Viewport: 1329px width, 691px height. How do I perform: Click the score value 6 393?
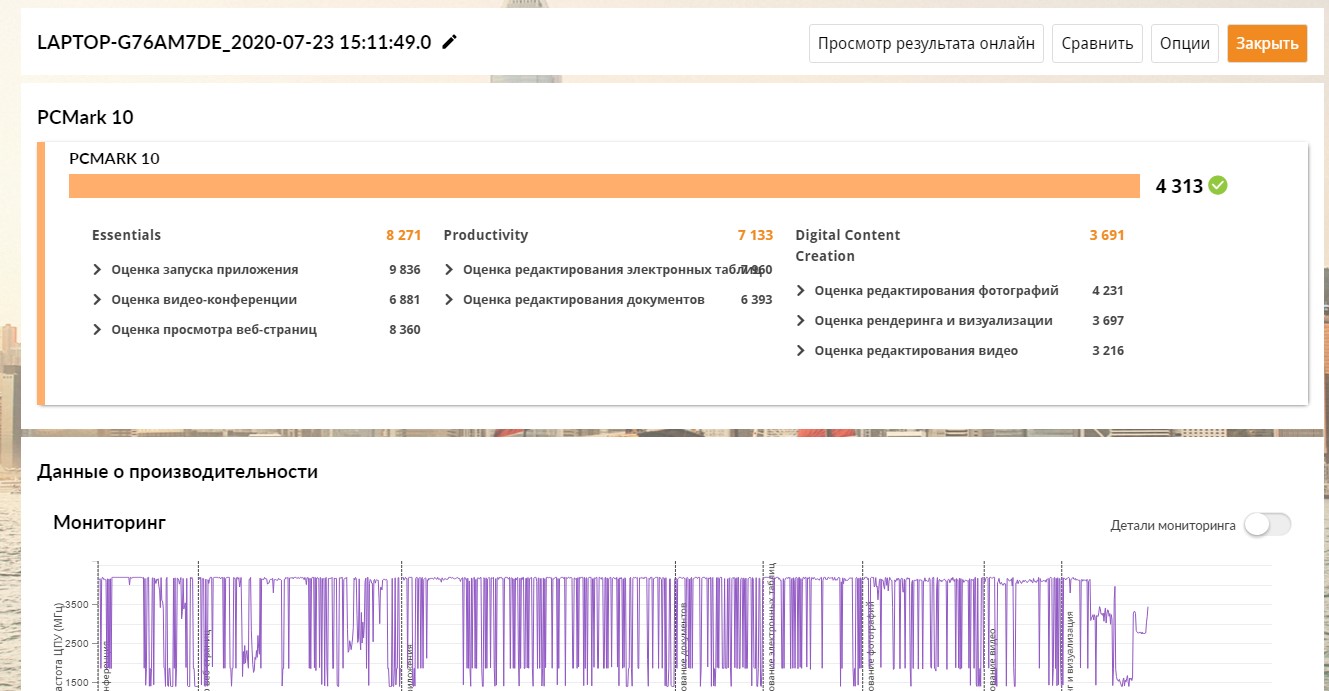[757, 300]
